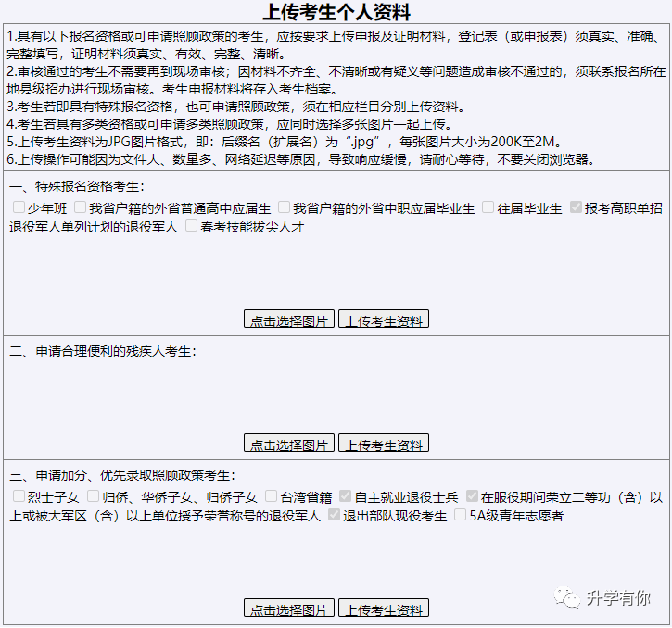Image resolution: width=672 pixels, height=628 pixels.
Task: Click the 二、申请合理便利的残疾人考生 heading
Action: click(103, 352)
